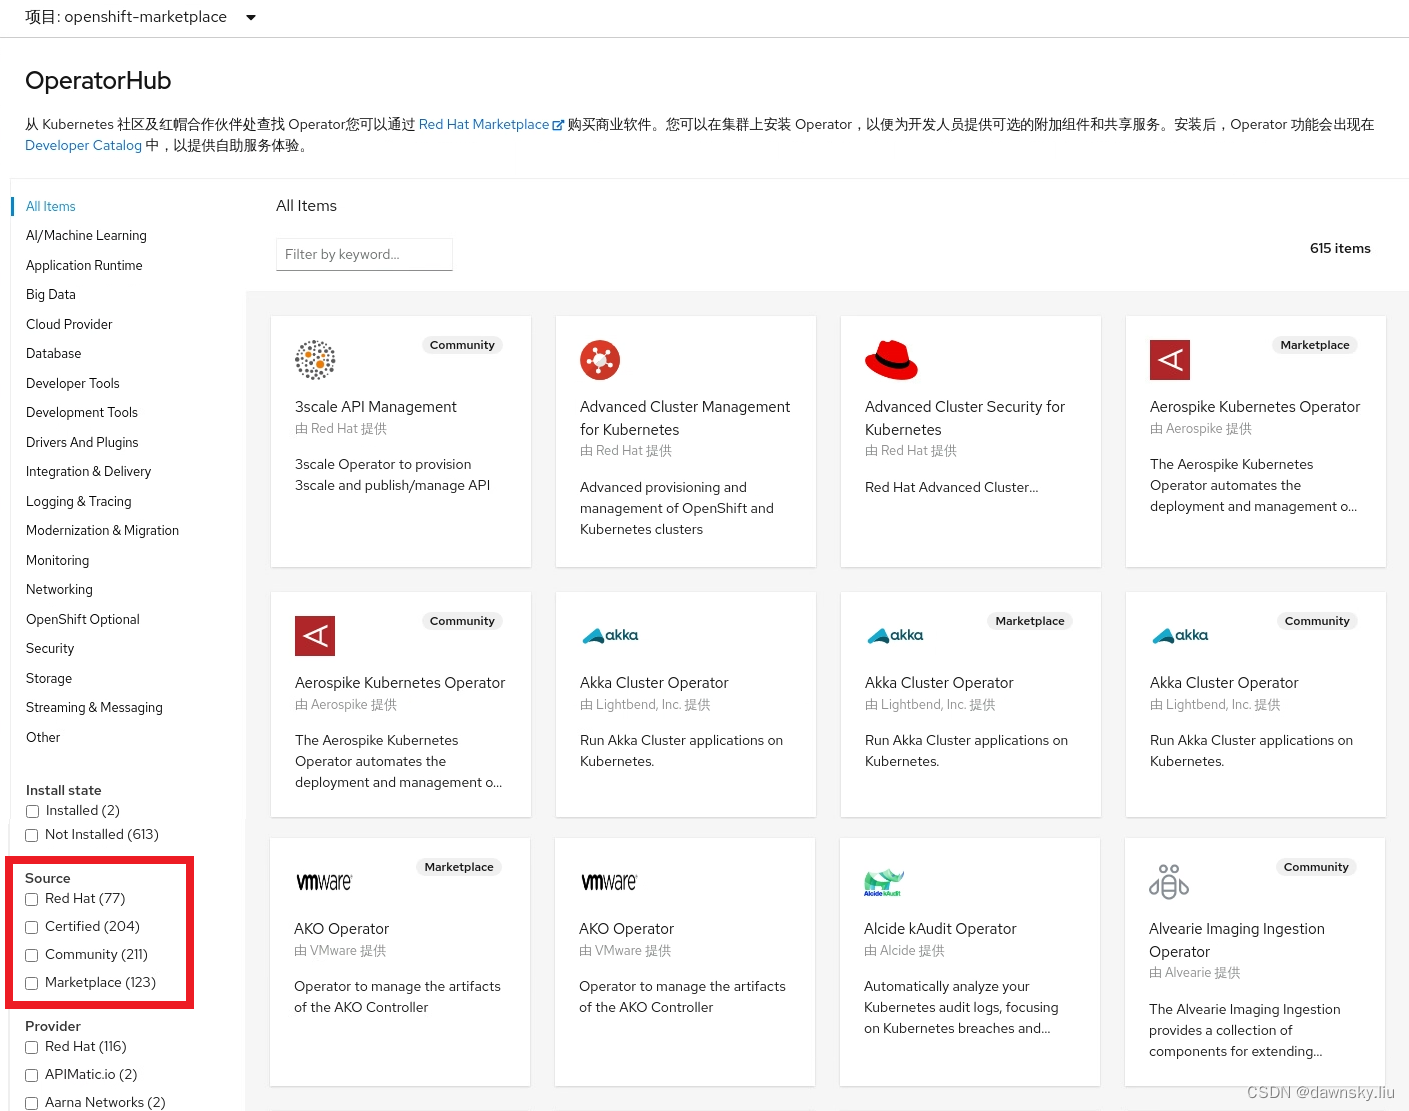
Task: Click the Red Hat fedora logo icon
Action: tap(891, 360)
